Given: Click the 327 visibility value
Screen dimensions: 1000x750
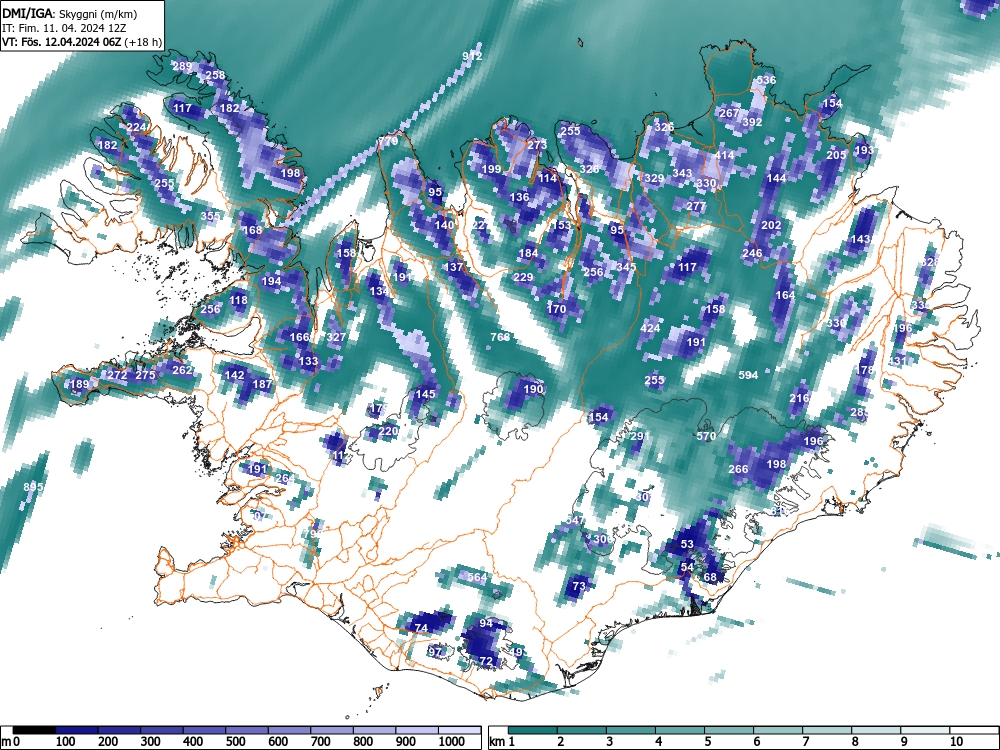Looking at the screenshot, I should coord(336,337).
